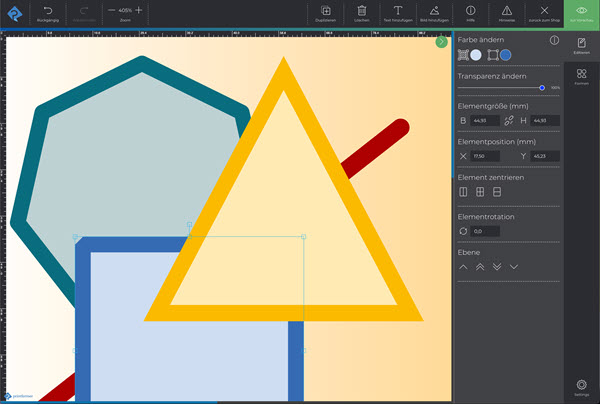Screen dimensions: 600x405
Task: Bring layer to front with the double up chevron
Action: click(480, 267)
